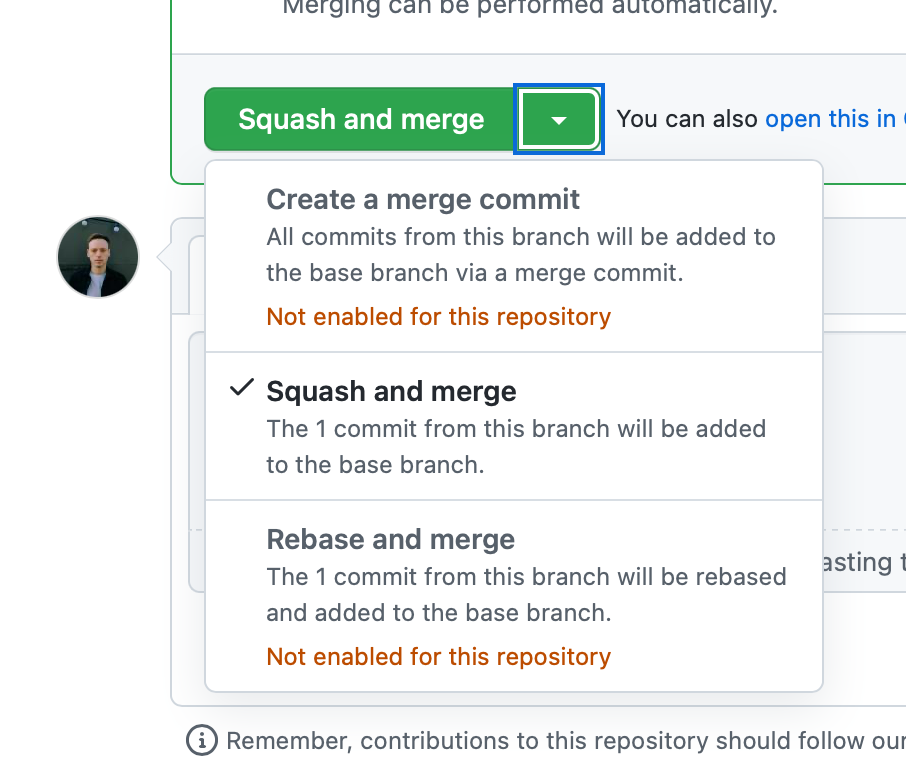Select Rebase and merge option
The width and height of the screenshot is (906, 772).
514,596
